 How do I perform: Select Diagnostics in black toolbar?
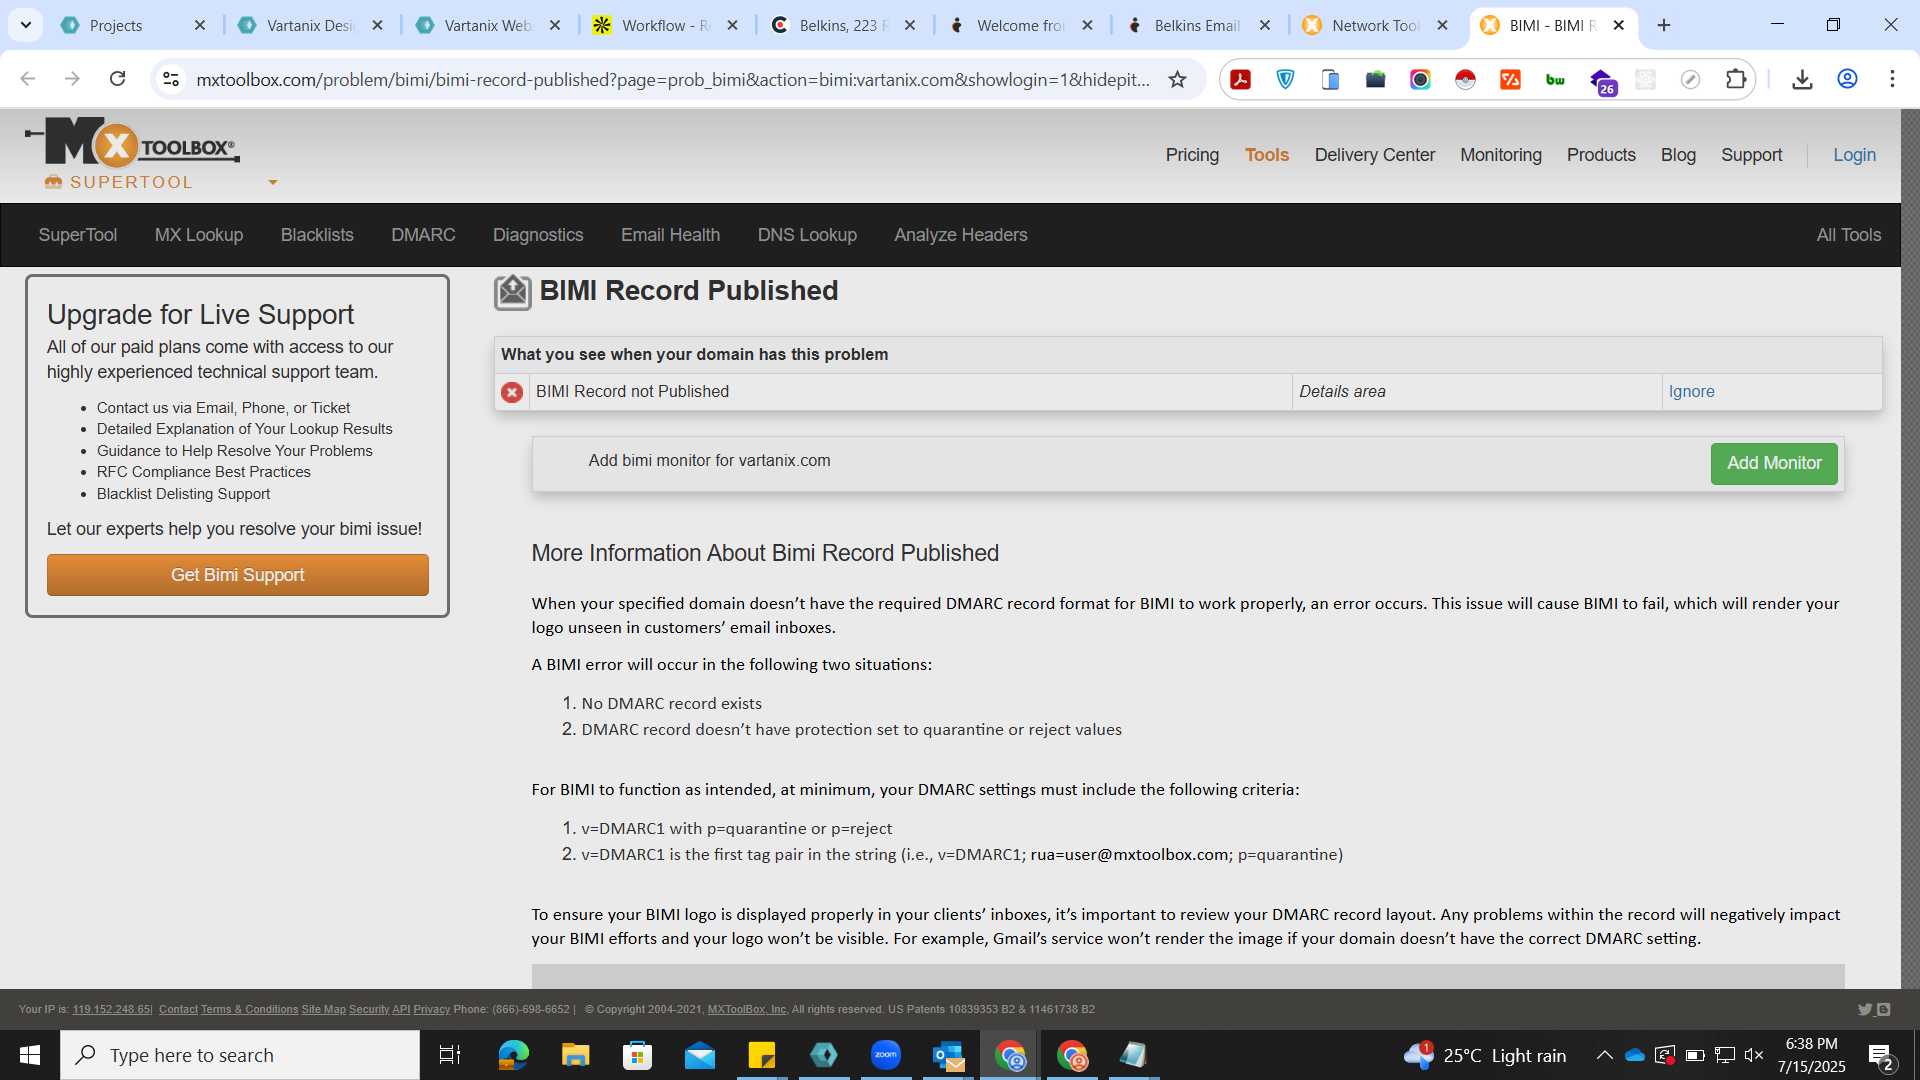[538, 235]
